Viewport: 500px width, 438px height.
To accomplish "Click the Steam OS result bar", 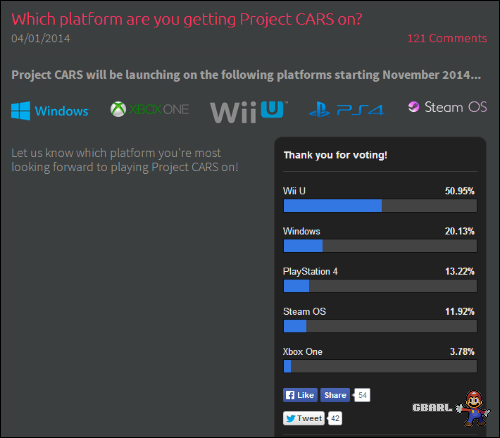I will coord(380,326).
